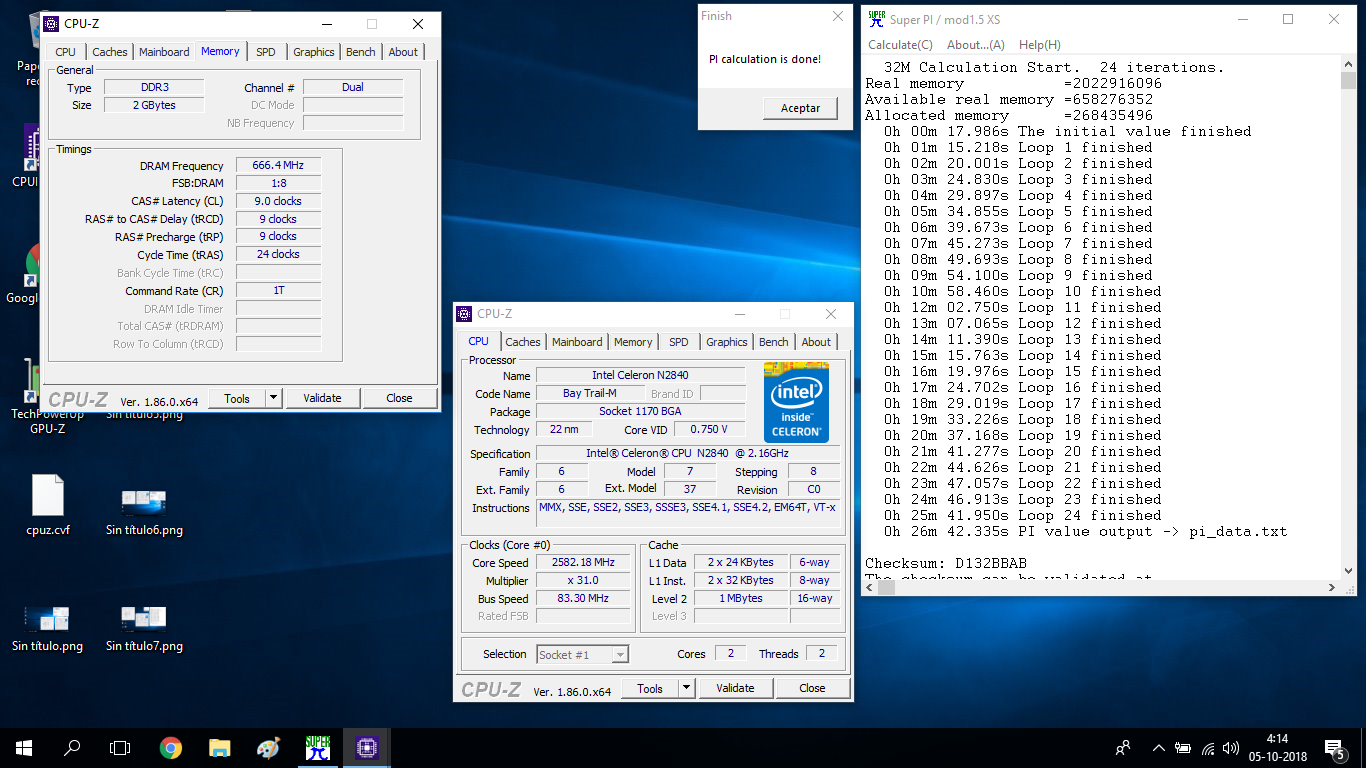Switch to CPU-Z taskbar icon
1366x768 pixels.
tap(366, 747)
